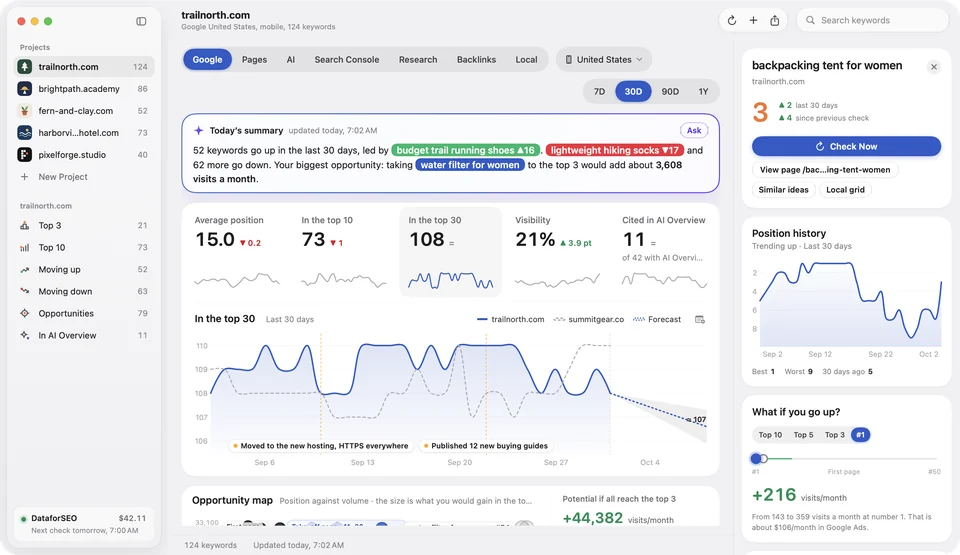Open the In AI Overview filter
This screenshot has height=555, width=960.
84,336
